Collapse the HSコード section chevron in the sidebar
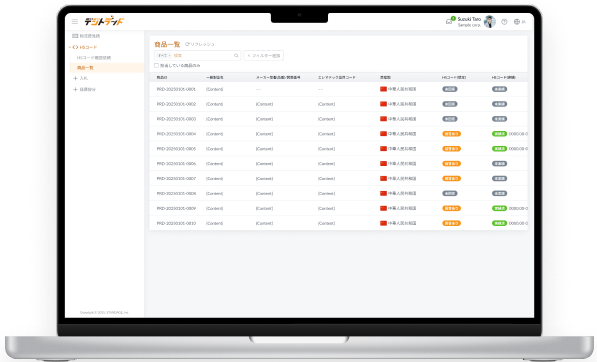Screen dimensions: 597x362 click(x=70, y=47)
